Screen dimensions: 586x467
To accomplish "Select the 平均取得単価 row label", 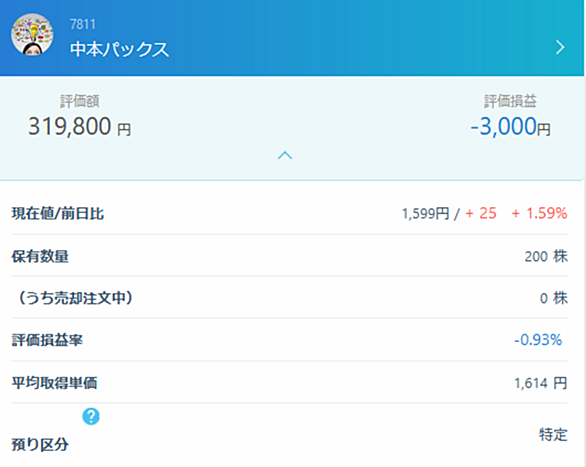I will 55,383.
